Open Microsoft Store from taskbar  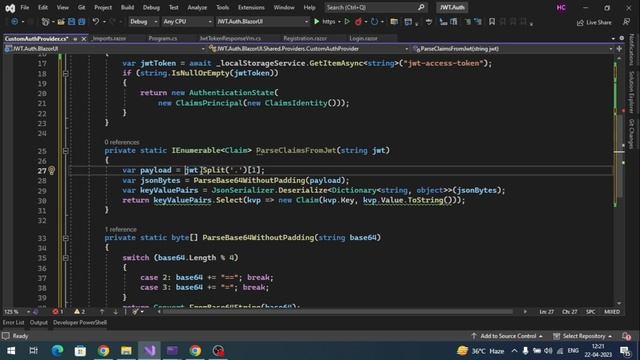pyautogui.click(x=80, y=351)
